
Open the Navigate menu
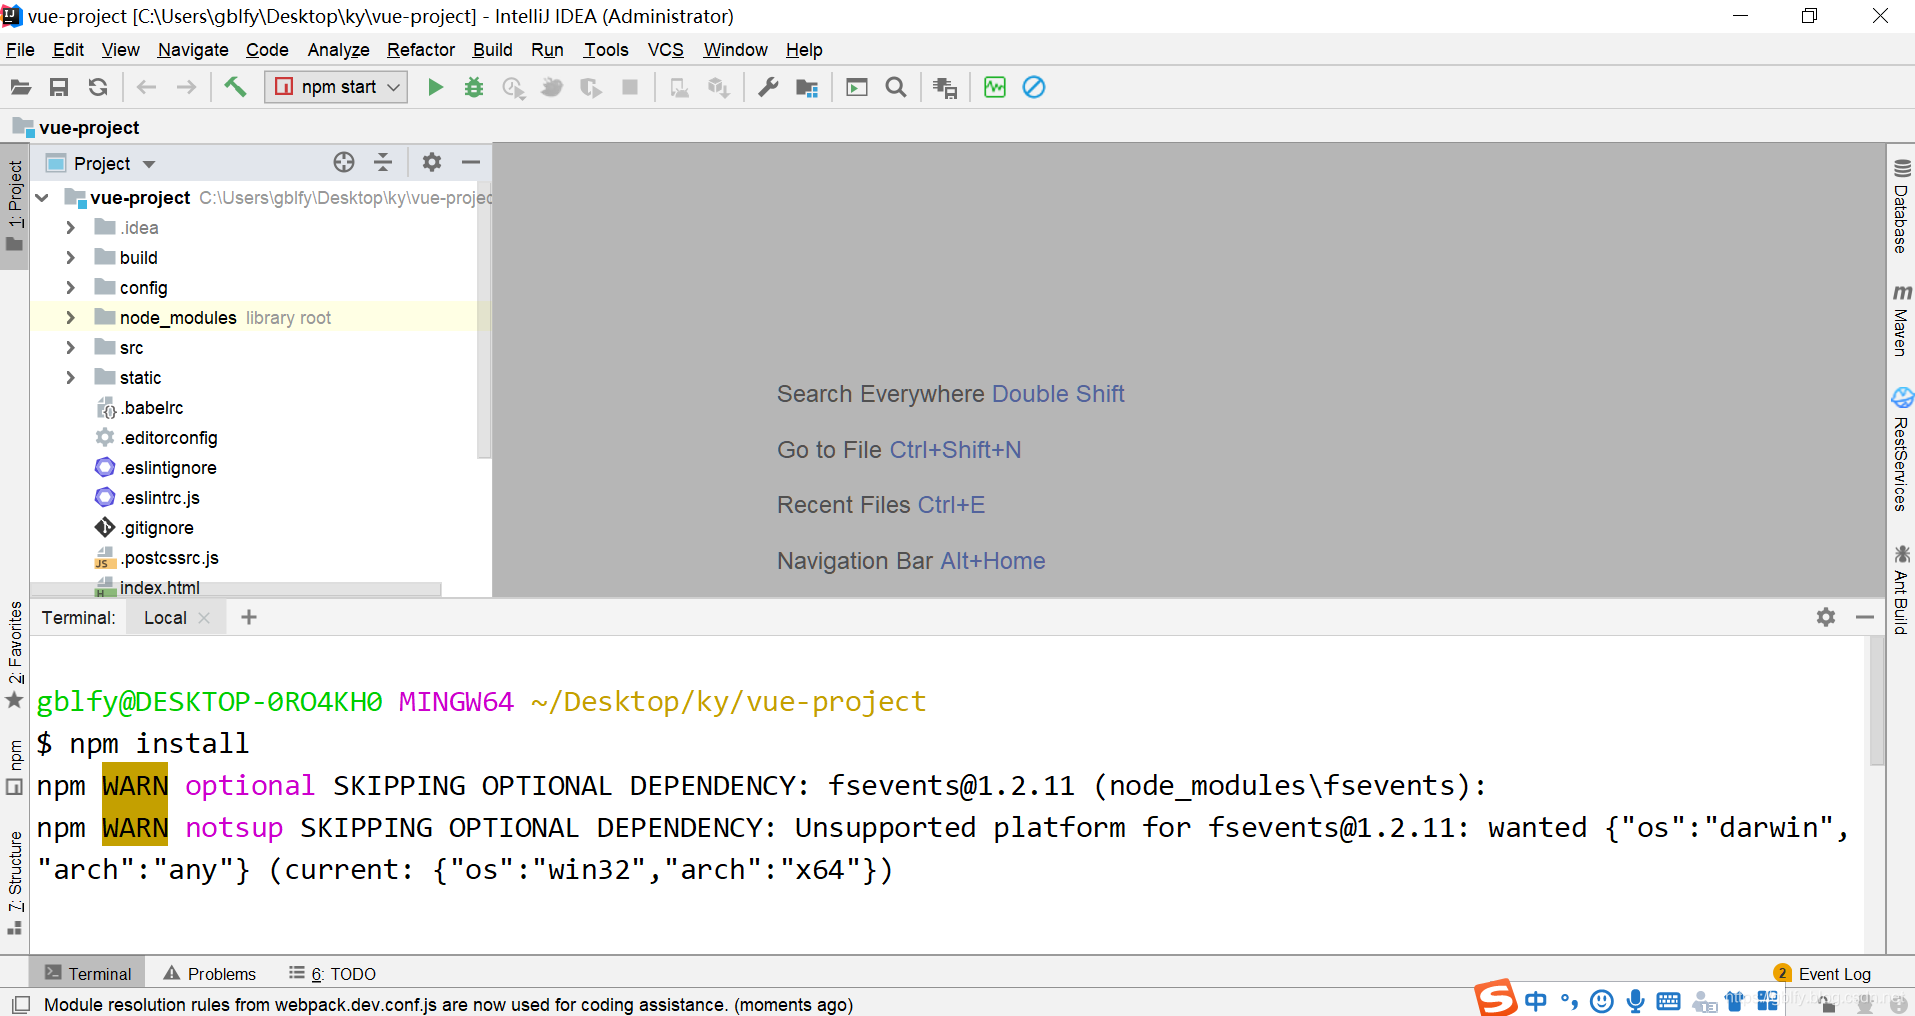[x=193, y=50]
